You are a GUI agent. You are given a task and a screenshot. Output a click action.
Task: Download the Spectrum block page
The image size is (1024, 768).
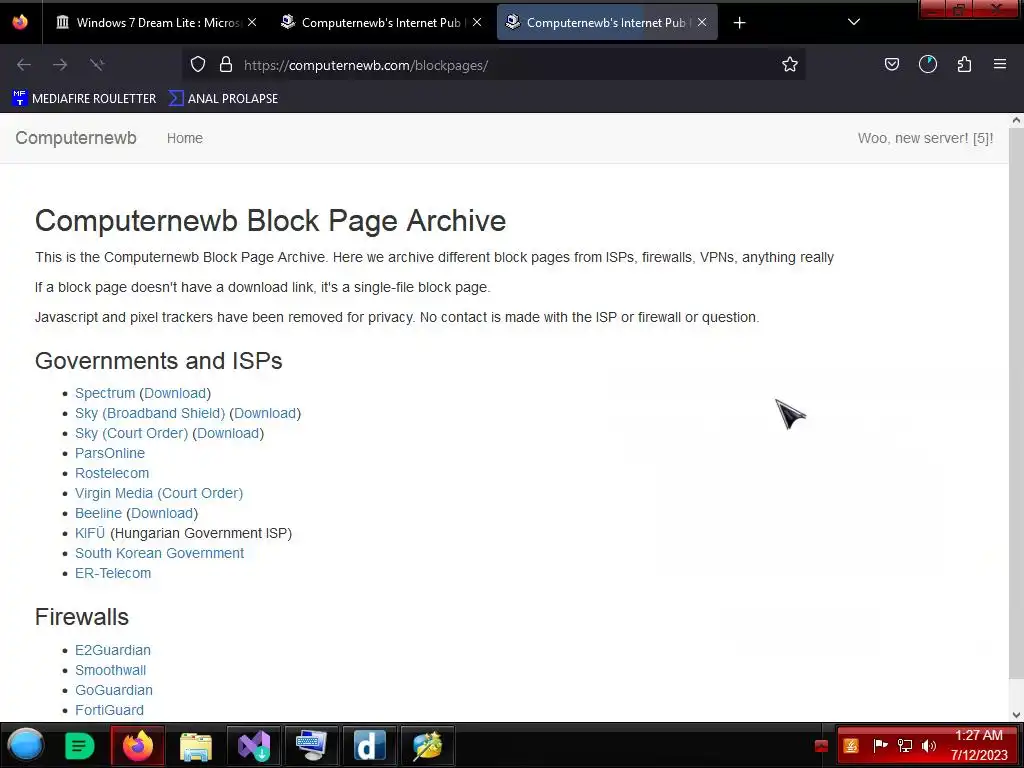click(x=175, y=393)
